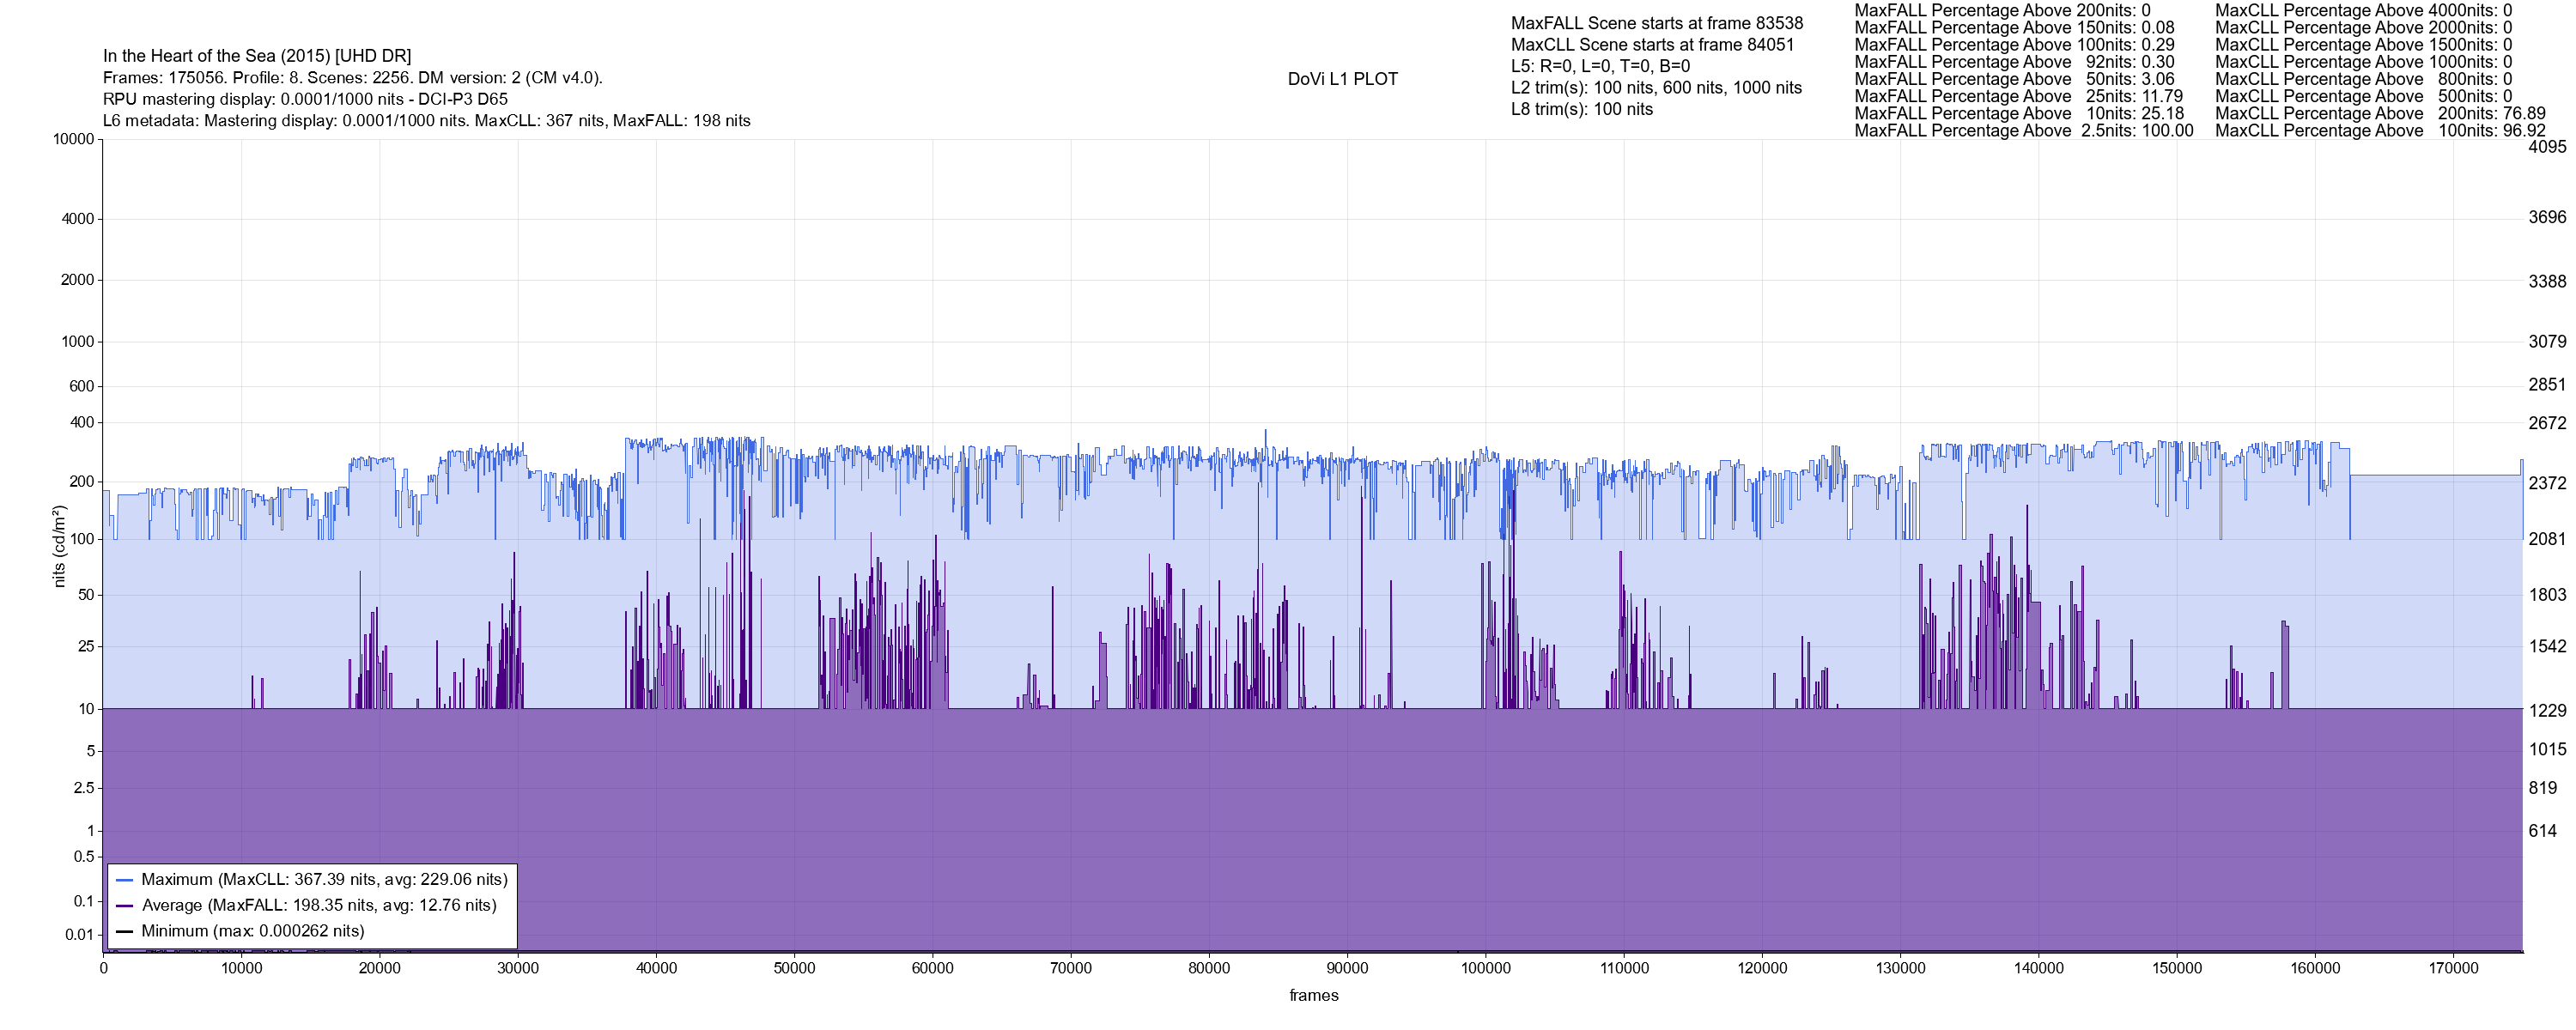This screenshot has width=2576, height=1030.
Task: Click the DoVi L1 PLOT title
Action: (x=1342, y=79)
